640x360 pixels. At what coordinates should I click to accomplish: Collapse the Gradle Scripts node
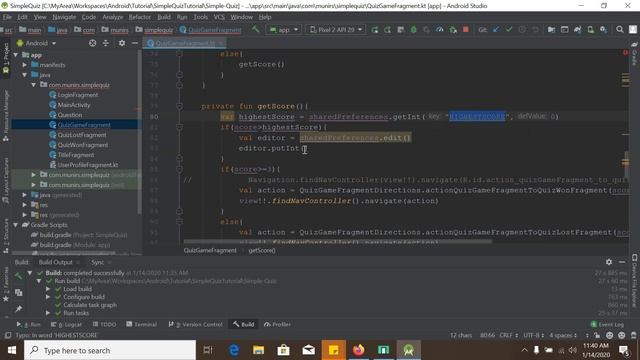pos(16,225)
